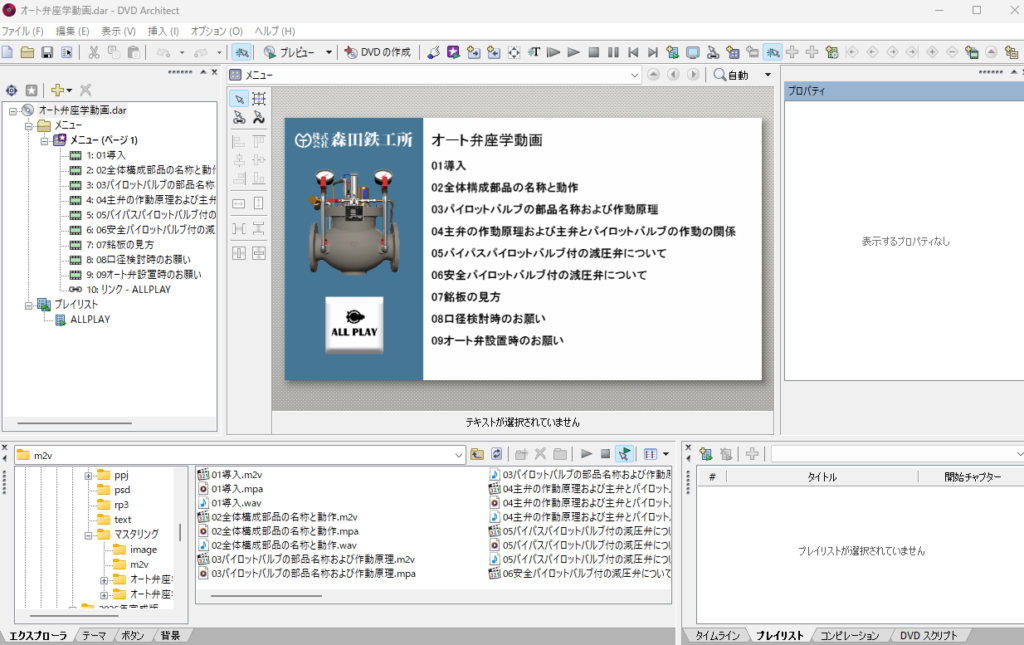Click the Open folder icon in toolbar
This screenshot has height=645, width=1024.
28,52
